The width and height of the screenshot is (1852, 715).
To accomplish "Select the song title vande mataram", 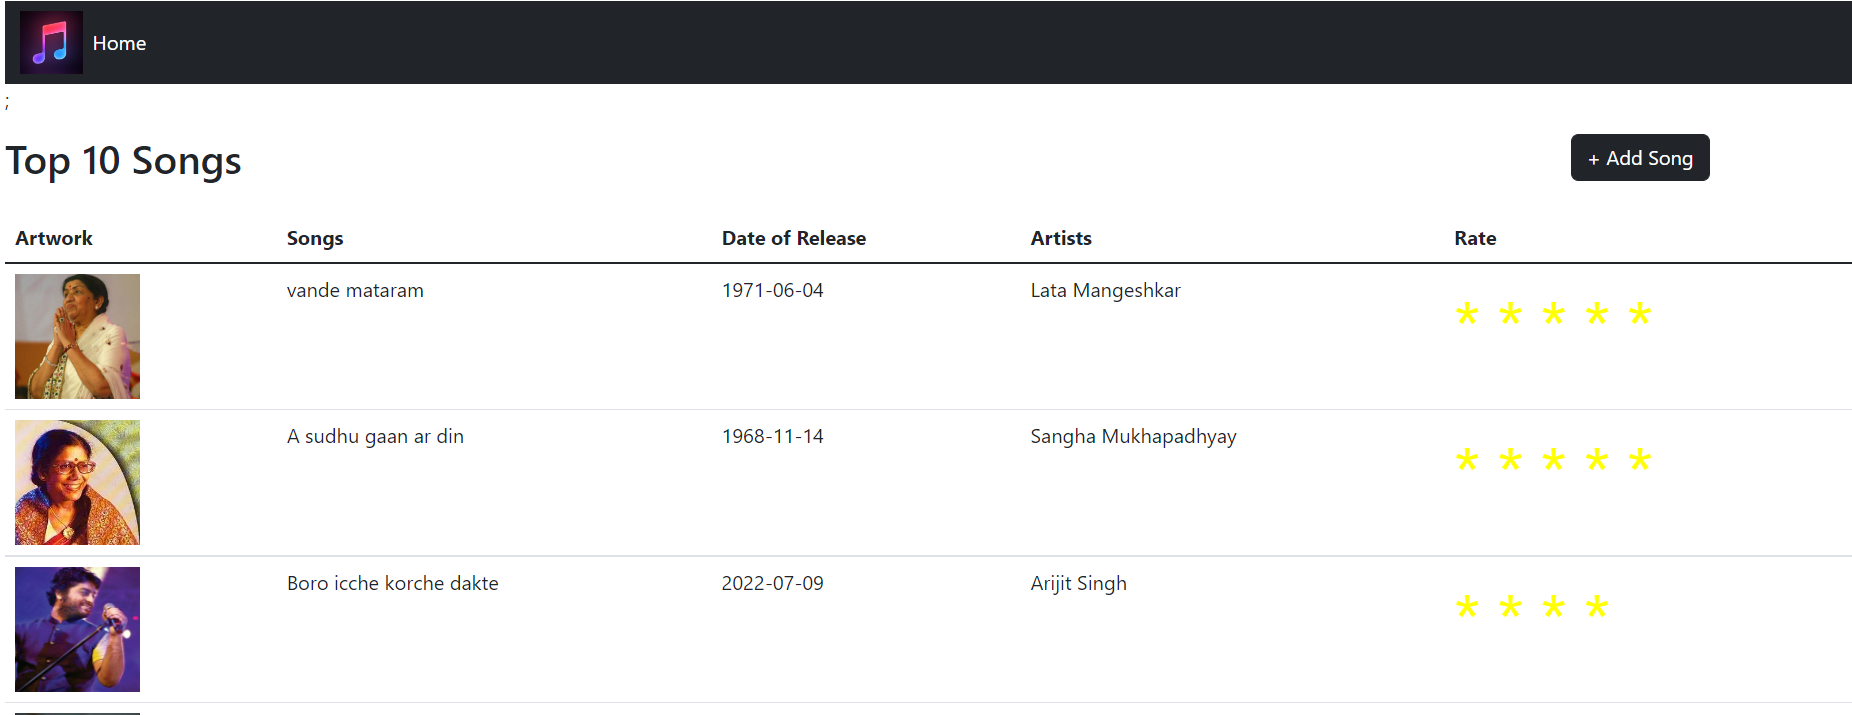I will tap(355, 290).
